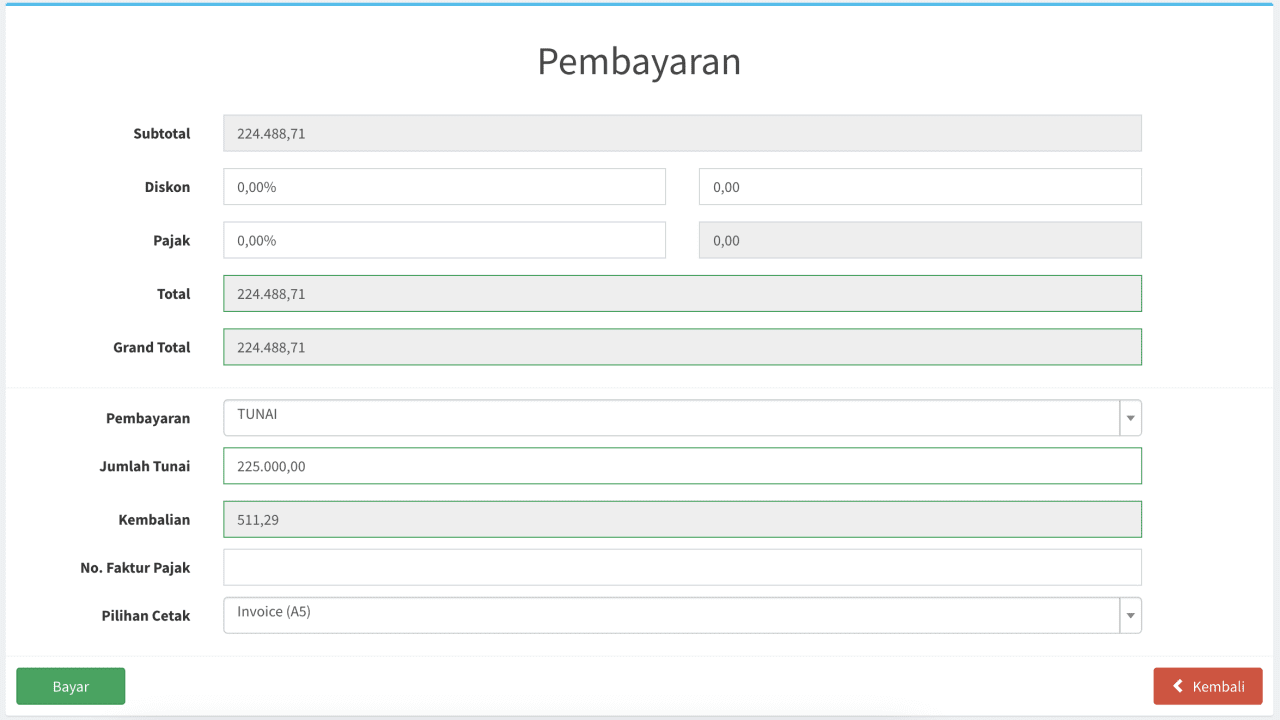Click the Pembayaran page heading
This screenshot has height=720, width=1280.
pyautogui.click(x=639, y=62)
